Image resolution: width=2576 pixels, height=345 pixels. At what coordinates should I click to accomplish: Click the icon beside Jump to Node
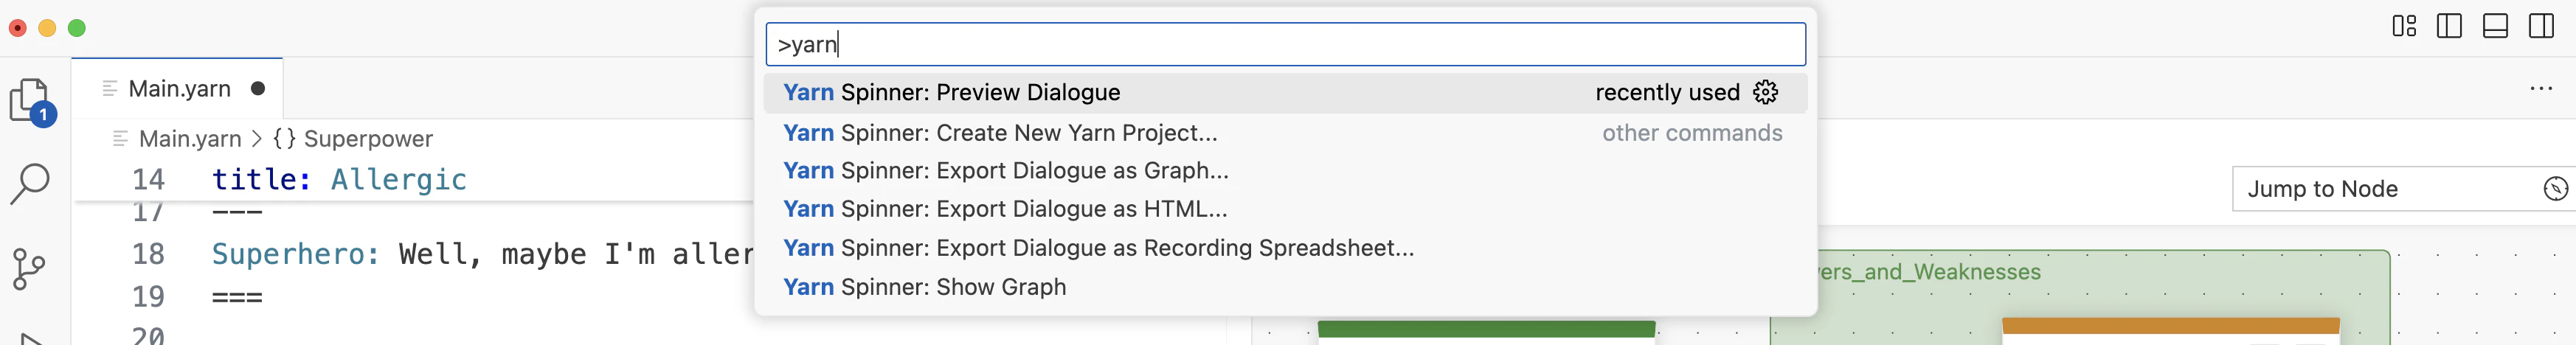(x=2555, y=189)
